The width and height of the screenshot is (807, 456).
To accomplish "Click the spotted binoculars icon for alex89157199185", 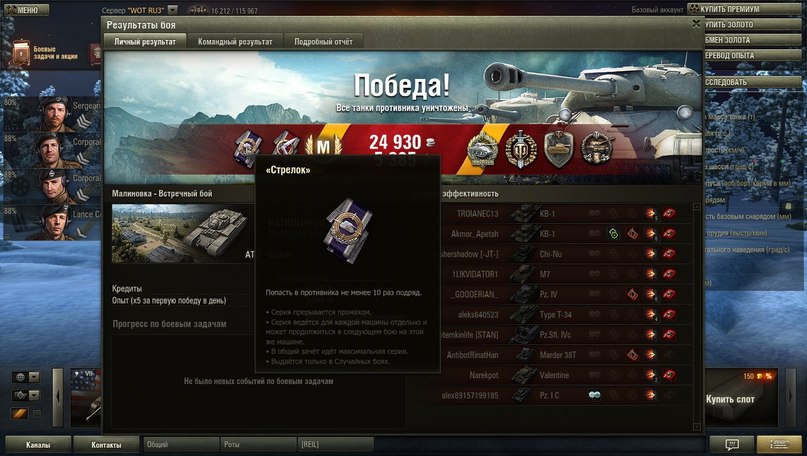I will [594, 395].
